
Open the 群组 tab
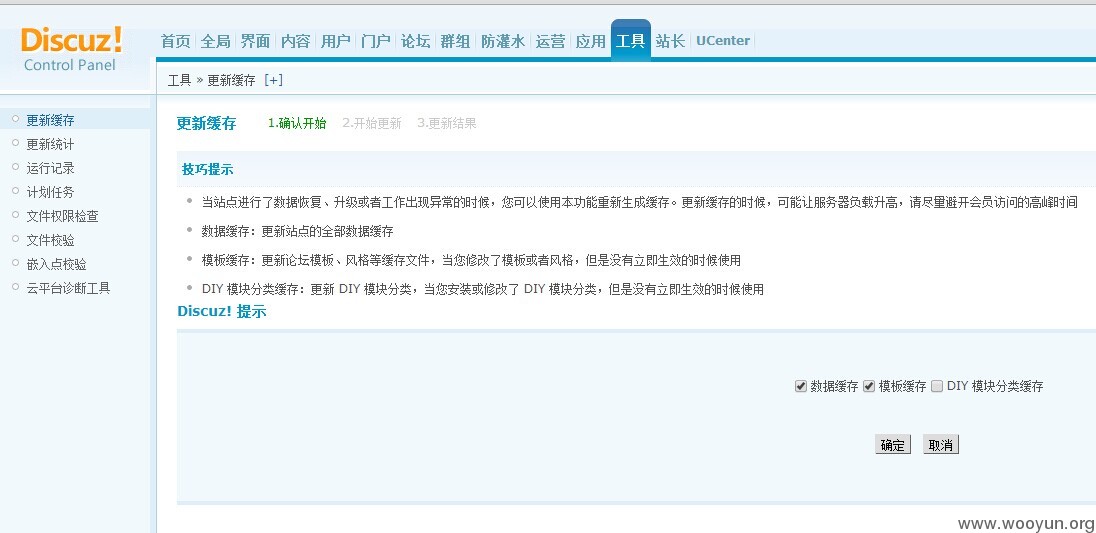tap(455, 41)
